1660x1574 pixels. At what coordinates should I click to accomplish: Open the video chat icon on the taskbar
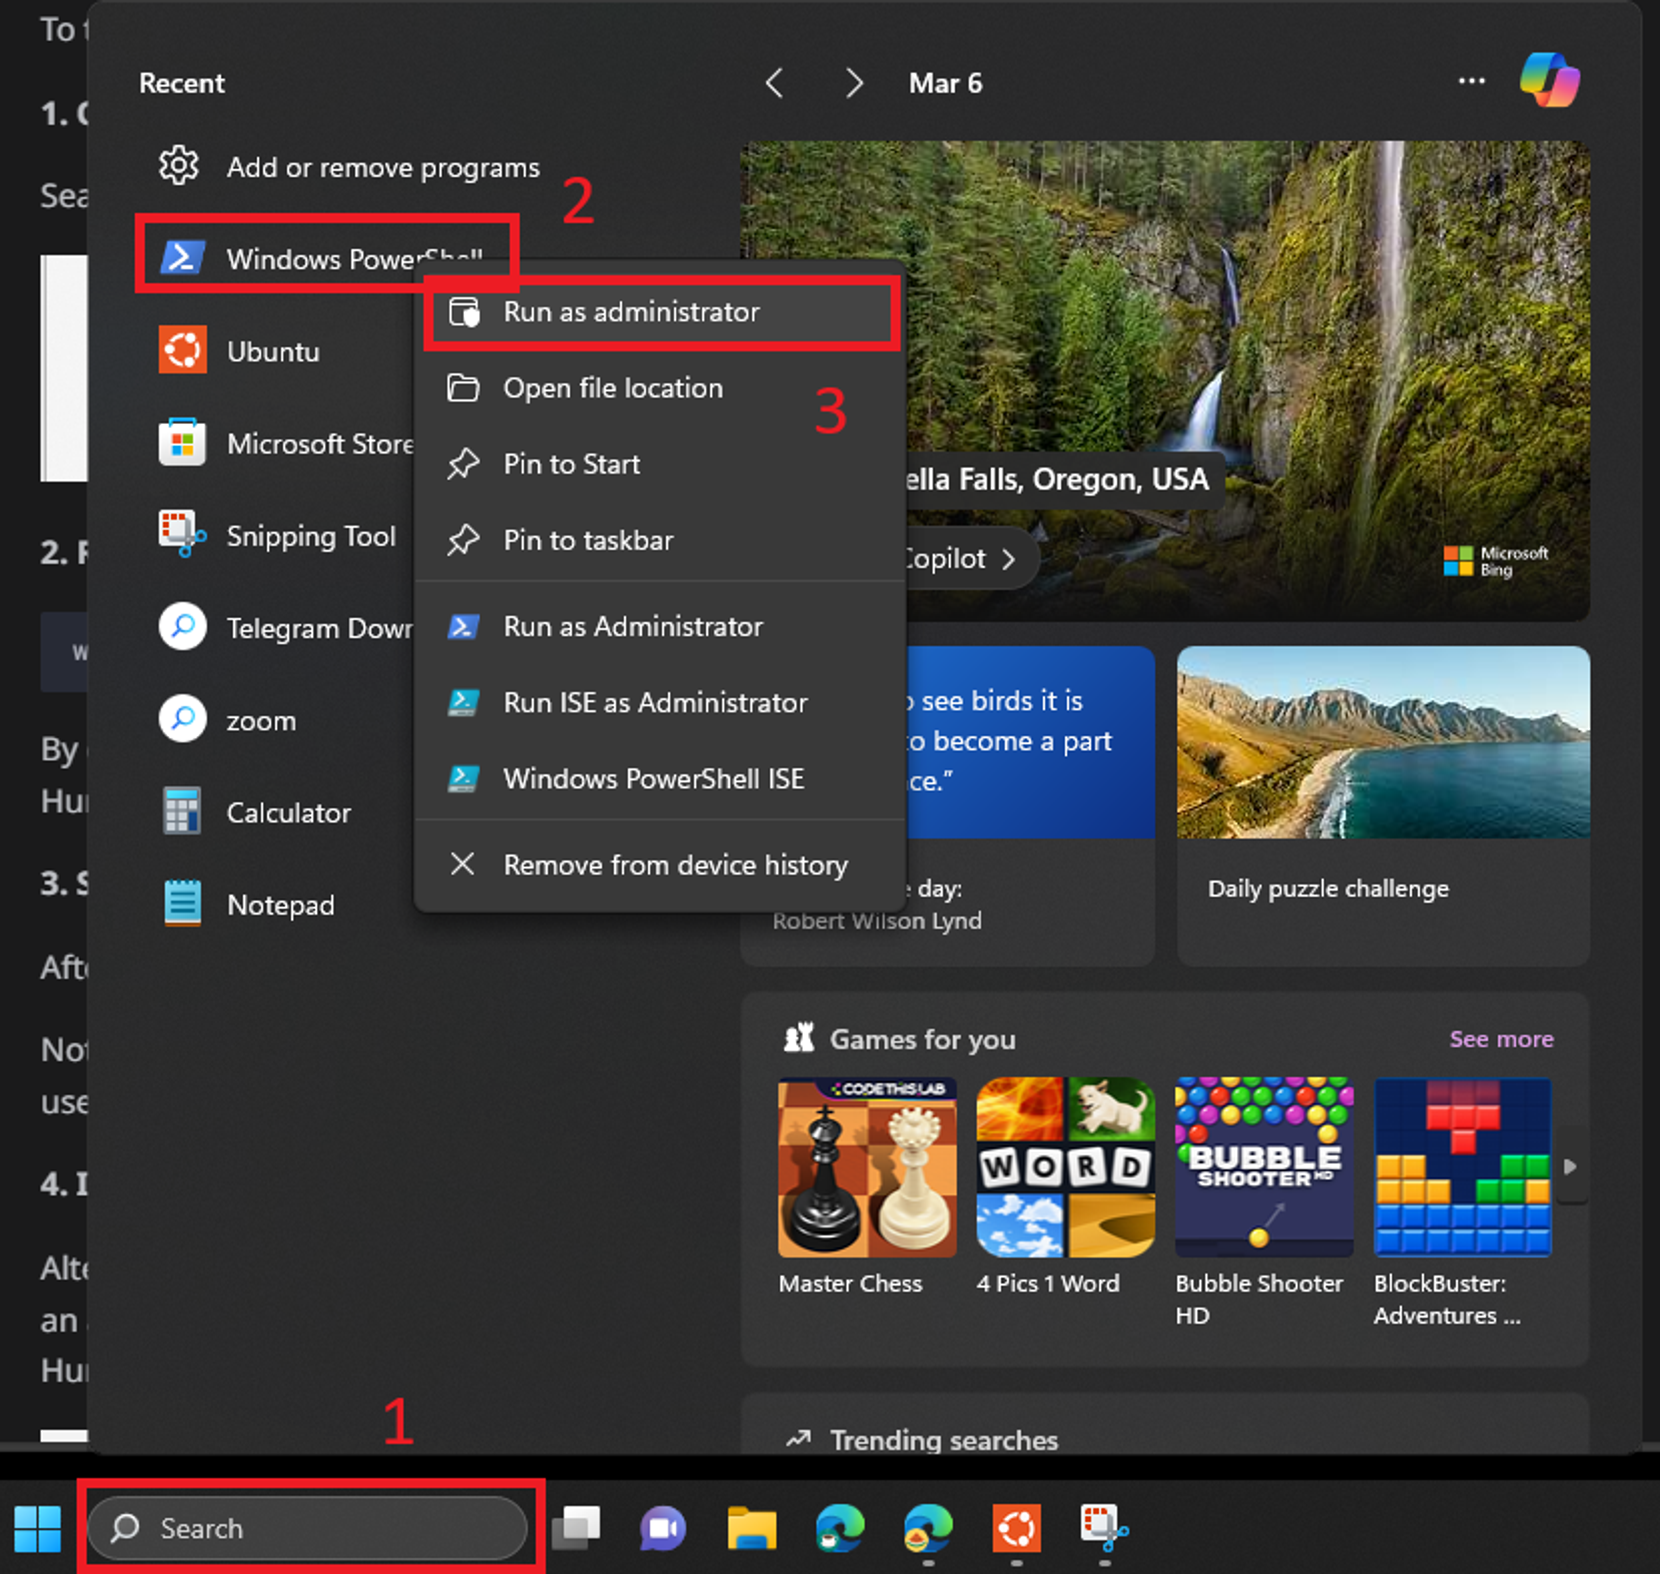(663, 1528)
